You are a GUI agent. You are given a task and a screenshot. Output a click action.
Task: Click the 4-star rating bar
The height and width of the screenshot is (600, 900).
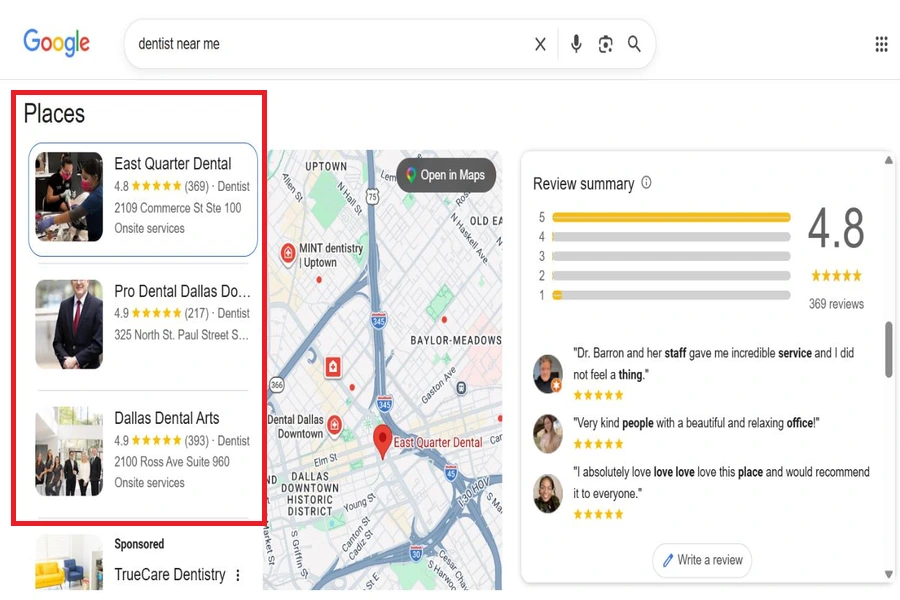tap(671, 237)
